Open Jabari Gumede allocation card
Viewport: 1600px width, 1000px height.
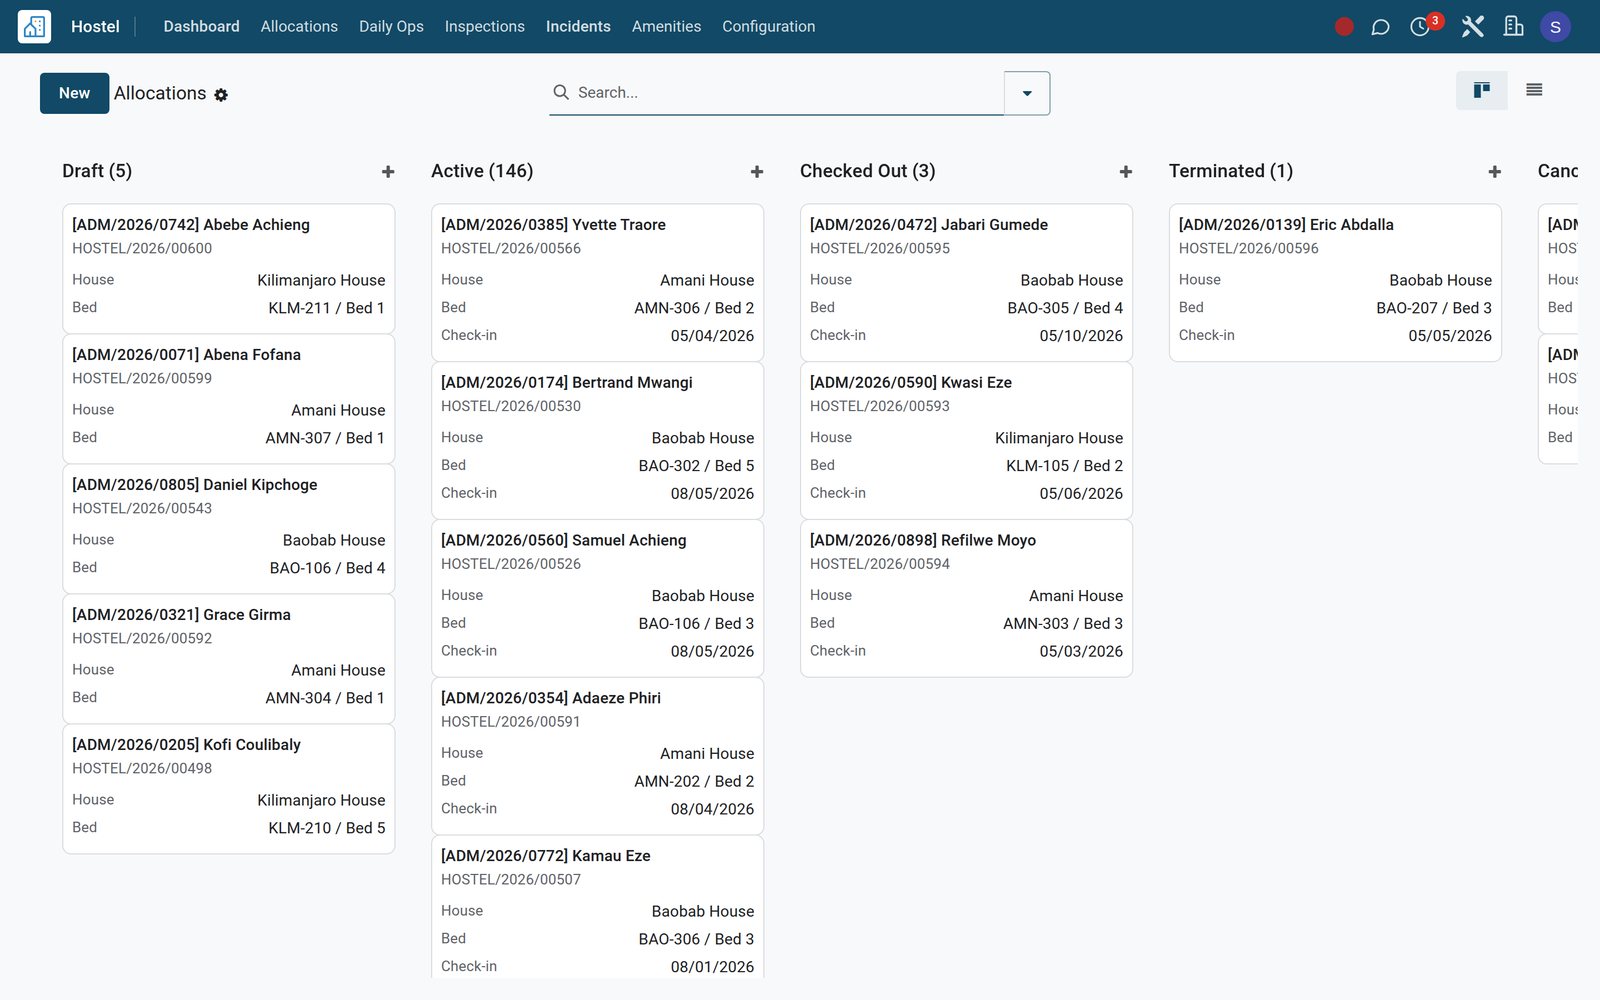(966, 283)
